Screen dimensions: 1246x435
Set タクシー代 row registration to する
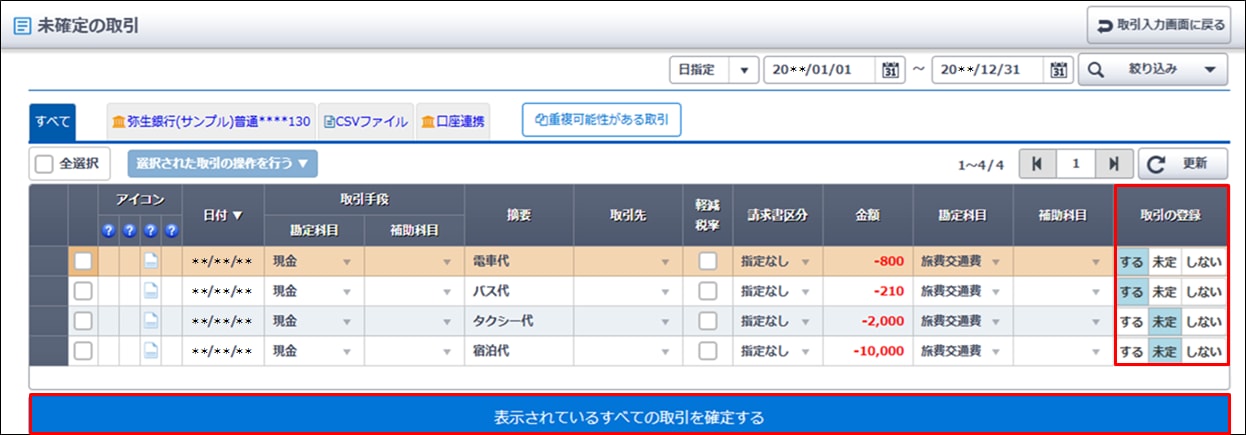pos(1131,322)
